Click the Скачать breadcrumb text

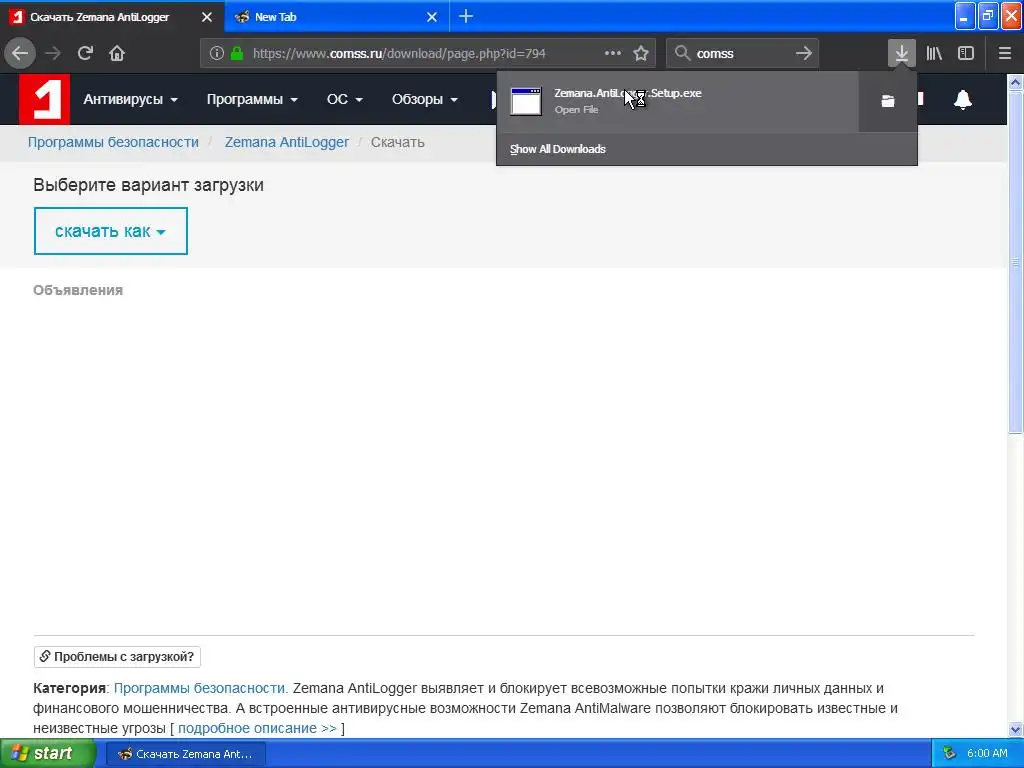pyautogui.click(x=398, y=142)
